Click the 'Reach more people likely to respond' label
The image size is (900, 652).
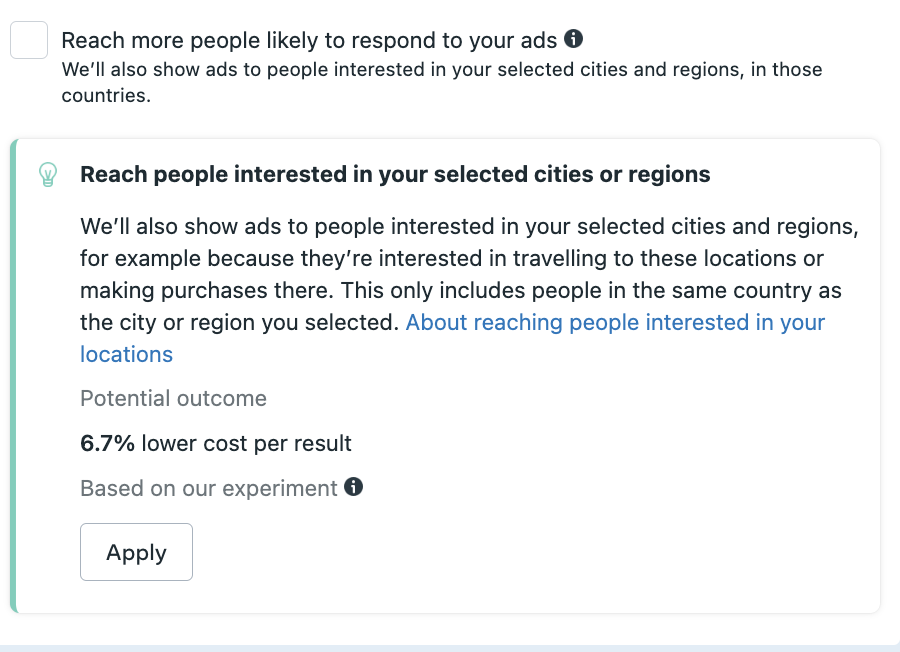pos(309,41)
